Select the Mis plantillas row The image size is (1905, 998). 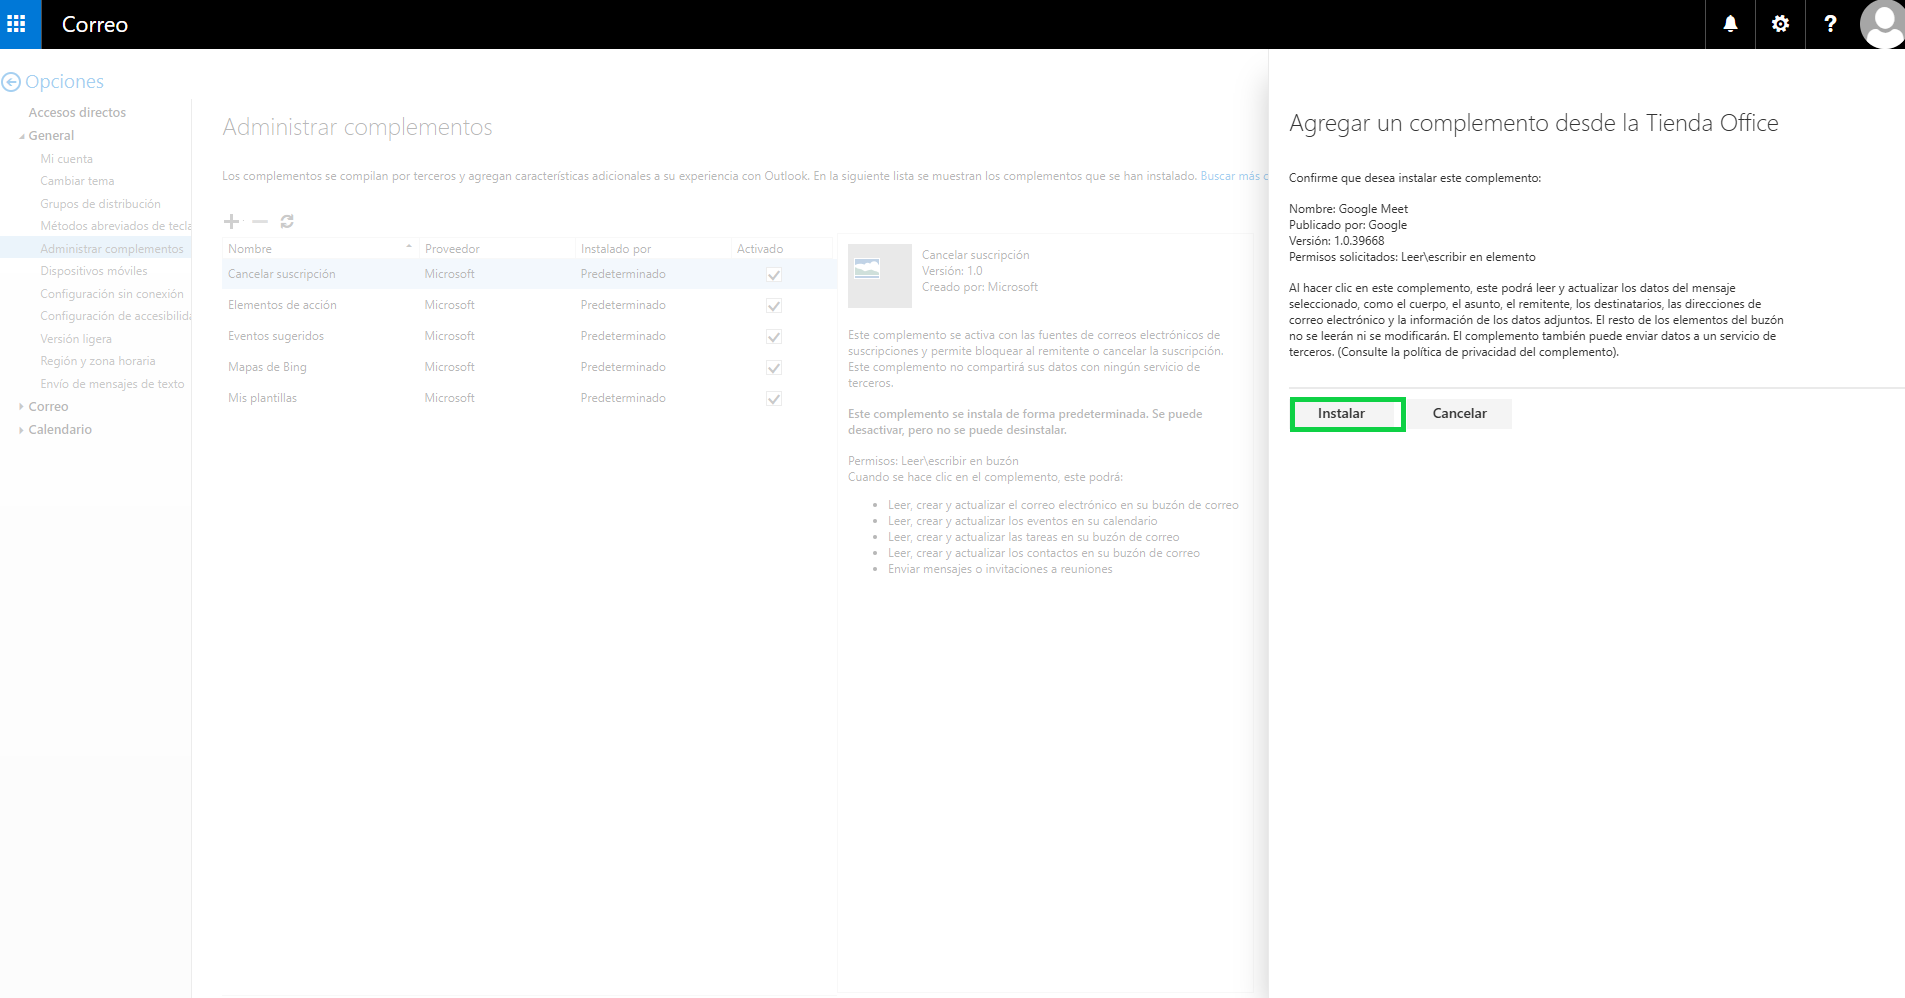(528, 398)
